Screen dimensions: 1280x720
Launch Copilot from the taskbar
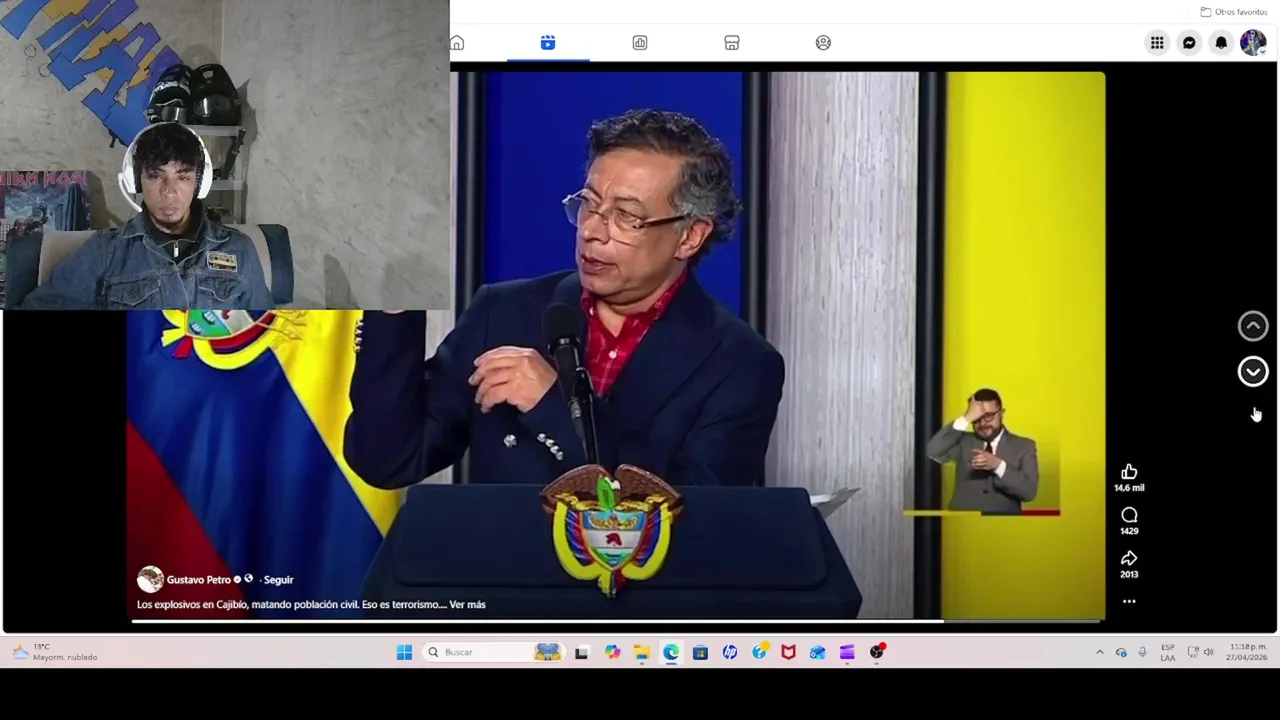[612, 652]
